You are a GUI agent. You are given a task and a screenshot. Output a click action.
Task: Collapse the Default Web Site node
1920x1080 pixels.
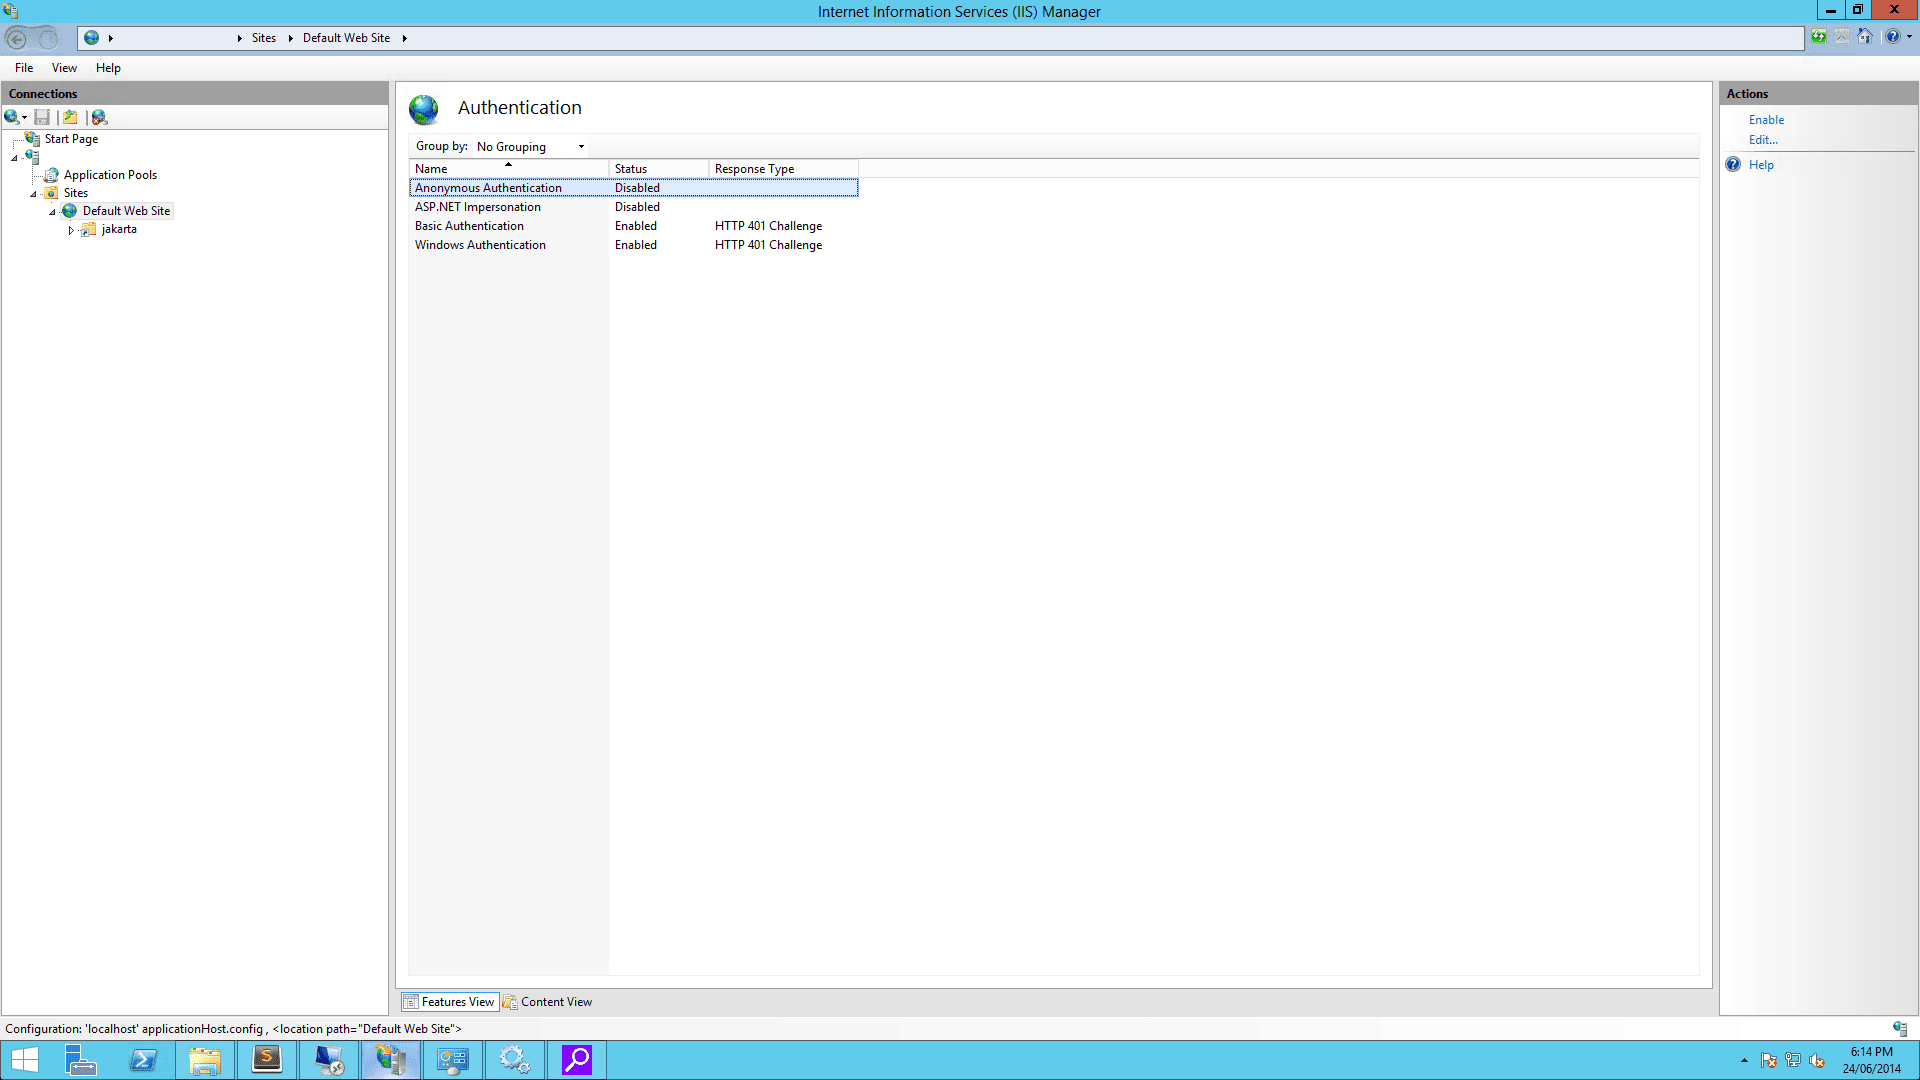(x=52, y=212)
